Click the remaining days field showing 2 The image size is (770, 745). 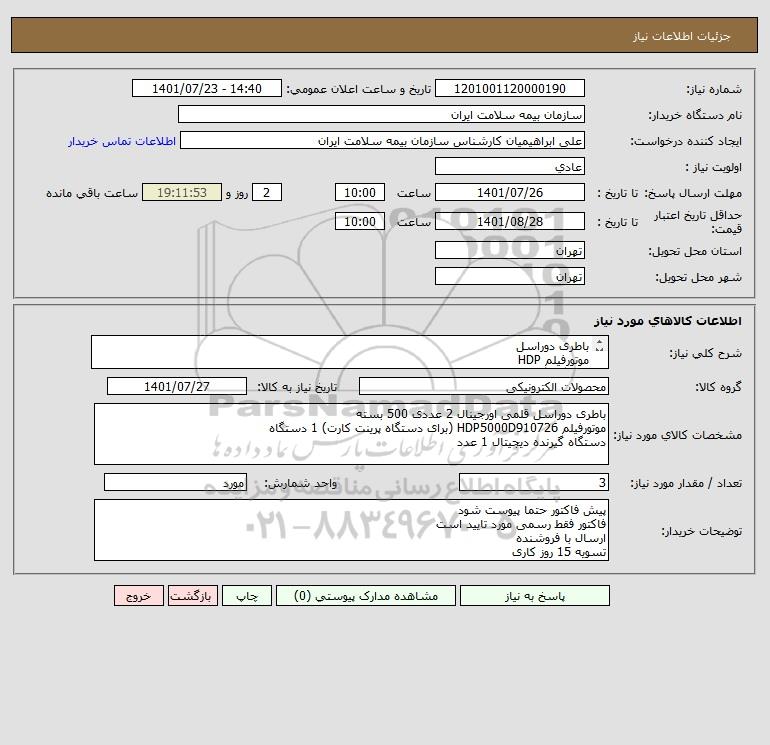click(x=267, y=193)
